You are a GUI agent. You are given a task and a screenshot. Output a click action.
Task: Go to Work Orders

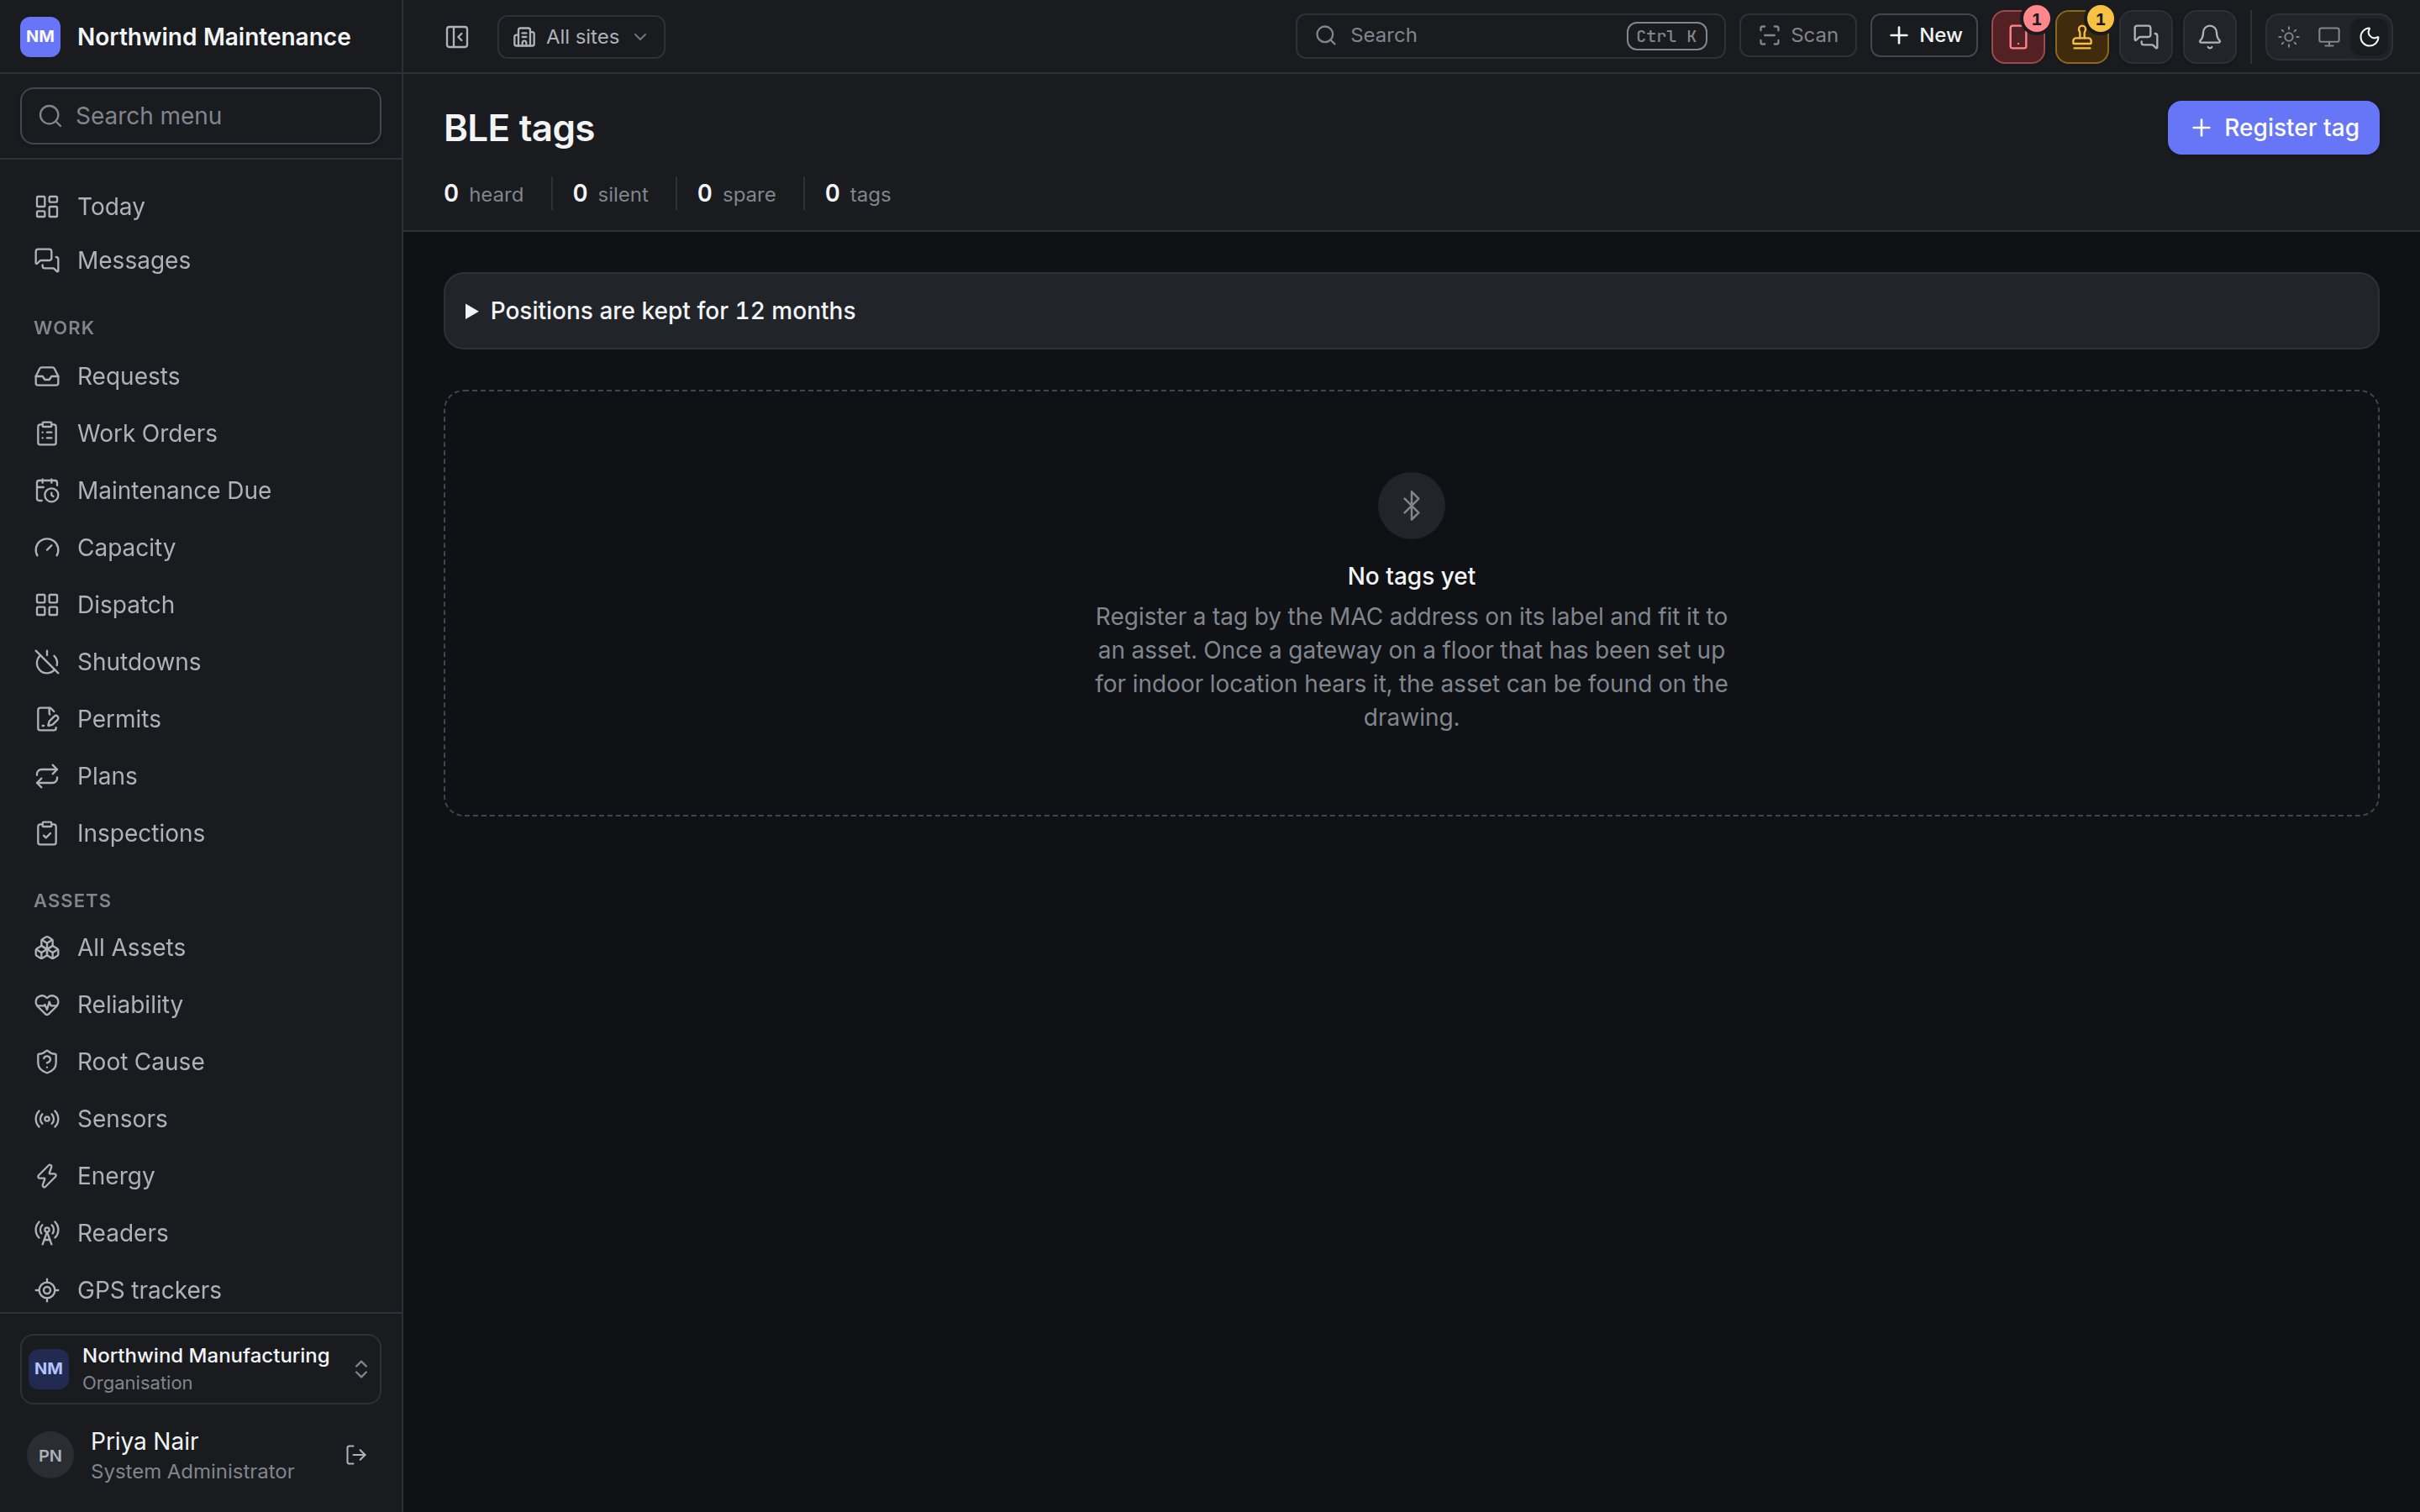click(x=201, y=433)
